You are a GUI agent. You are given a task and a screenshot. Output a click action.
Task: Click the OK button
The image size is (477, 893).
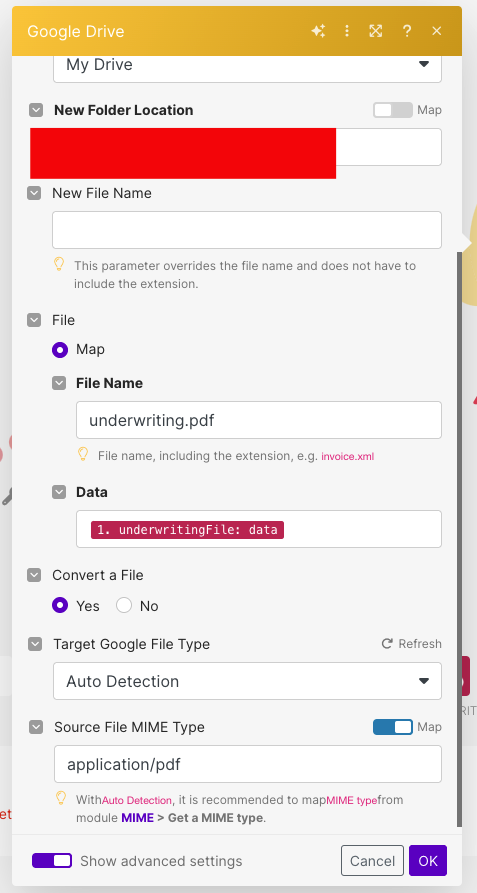click(428, 861)
